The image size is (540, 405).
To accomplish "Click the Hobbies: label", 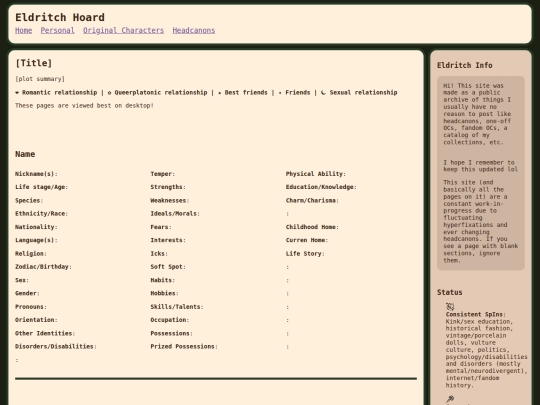I will [165, 293].
